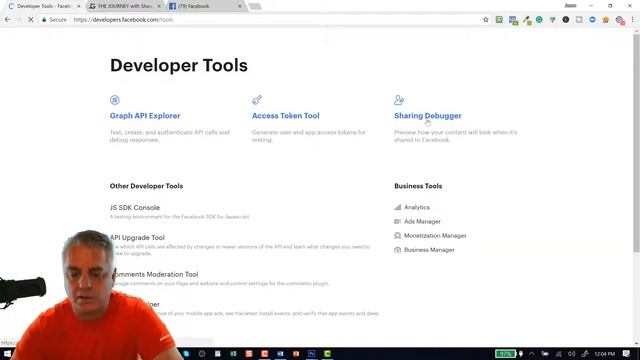Viewport: 640px width, 360px height.
Task: Click the Ads Manager icon
Action: (x=398, y=222)
